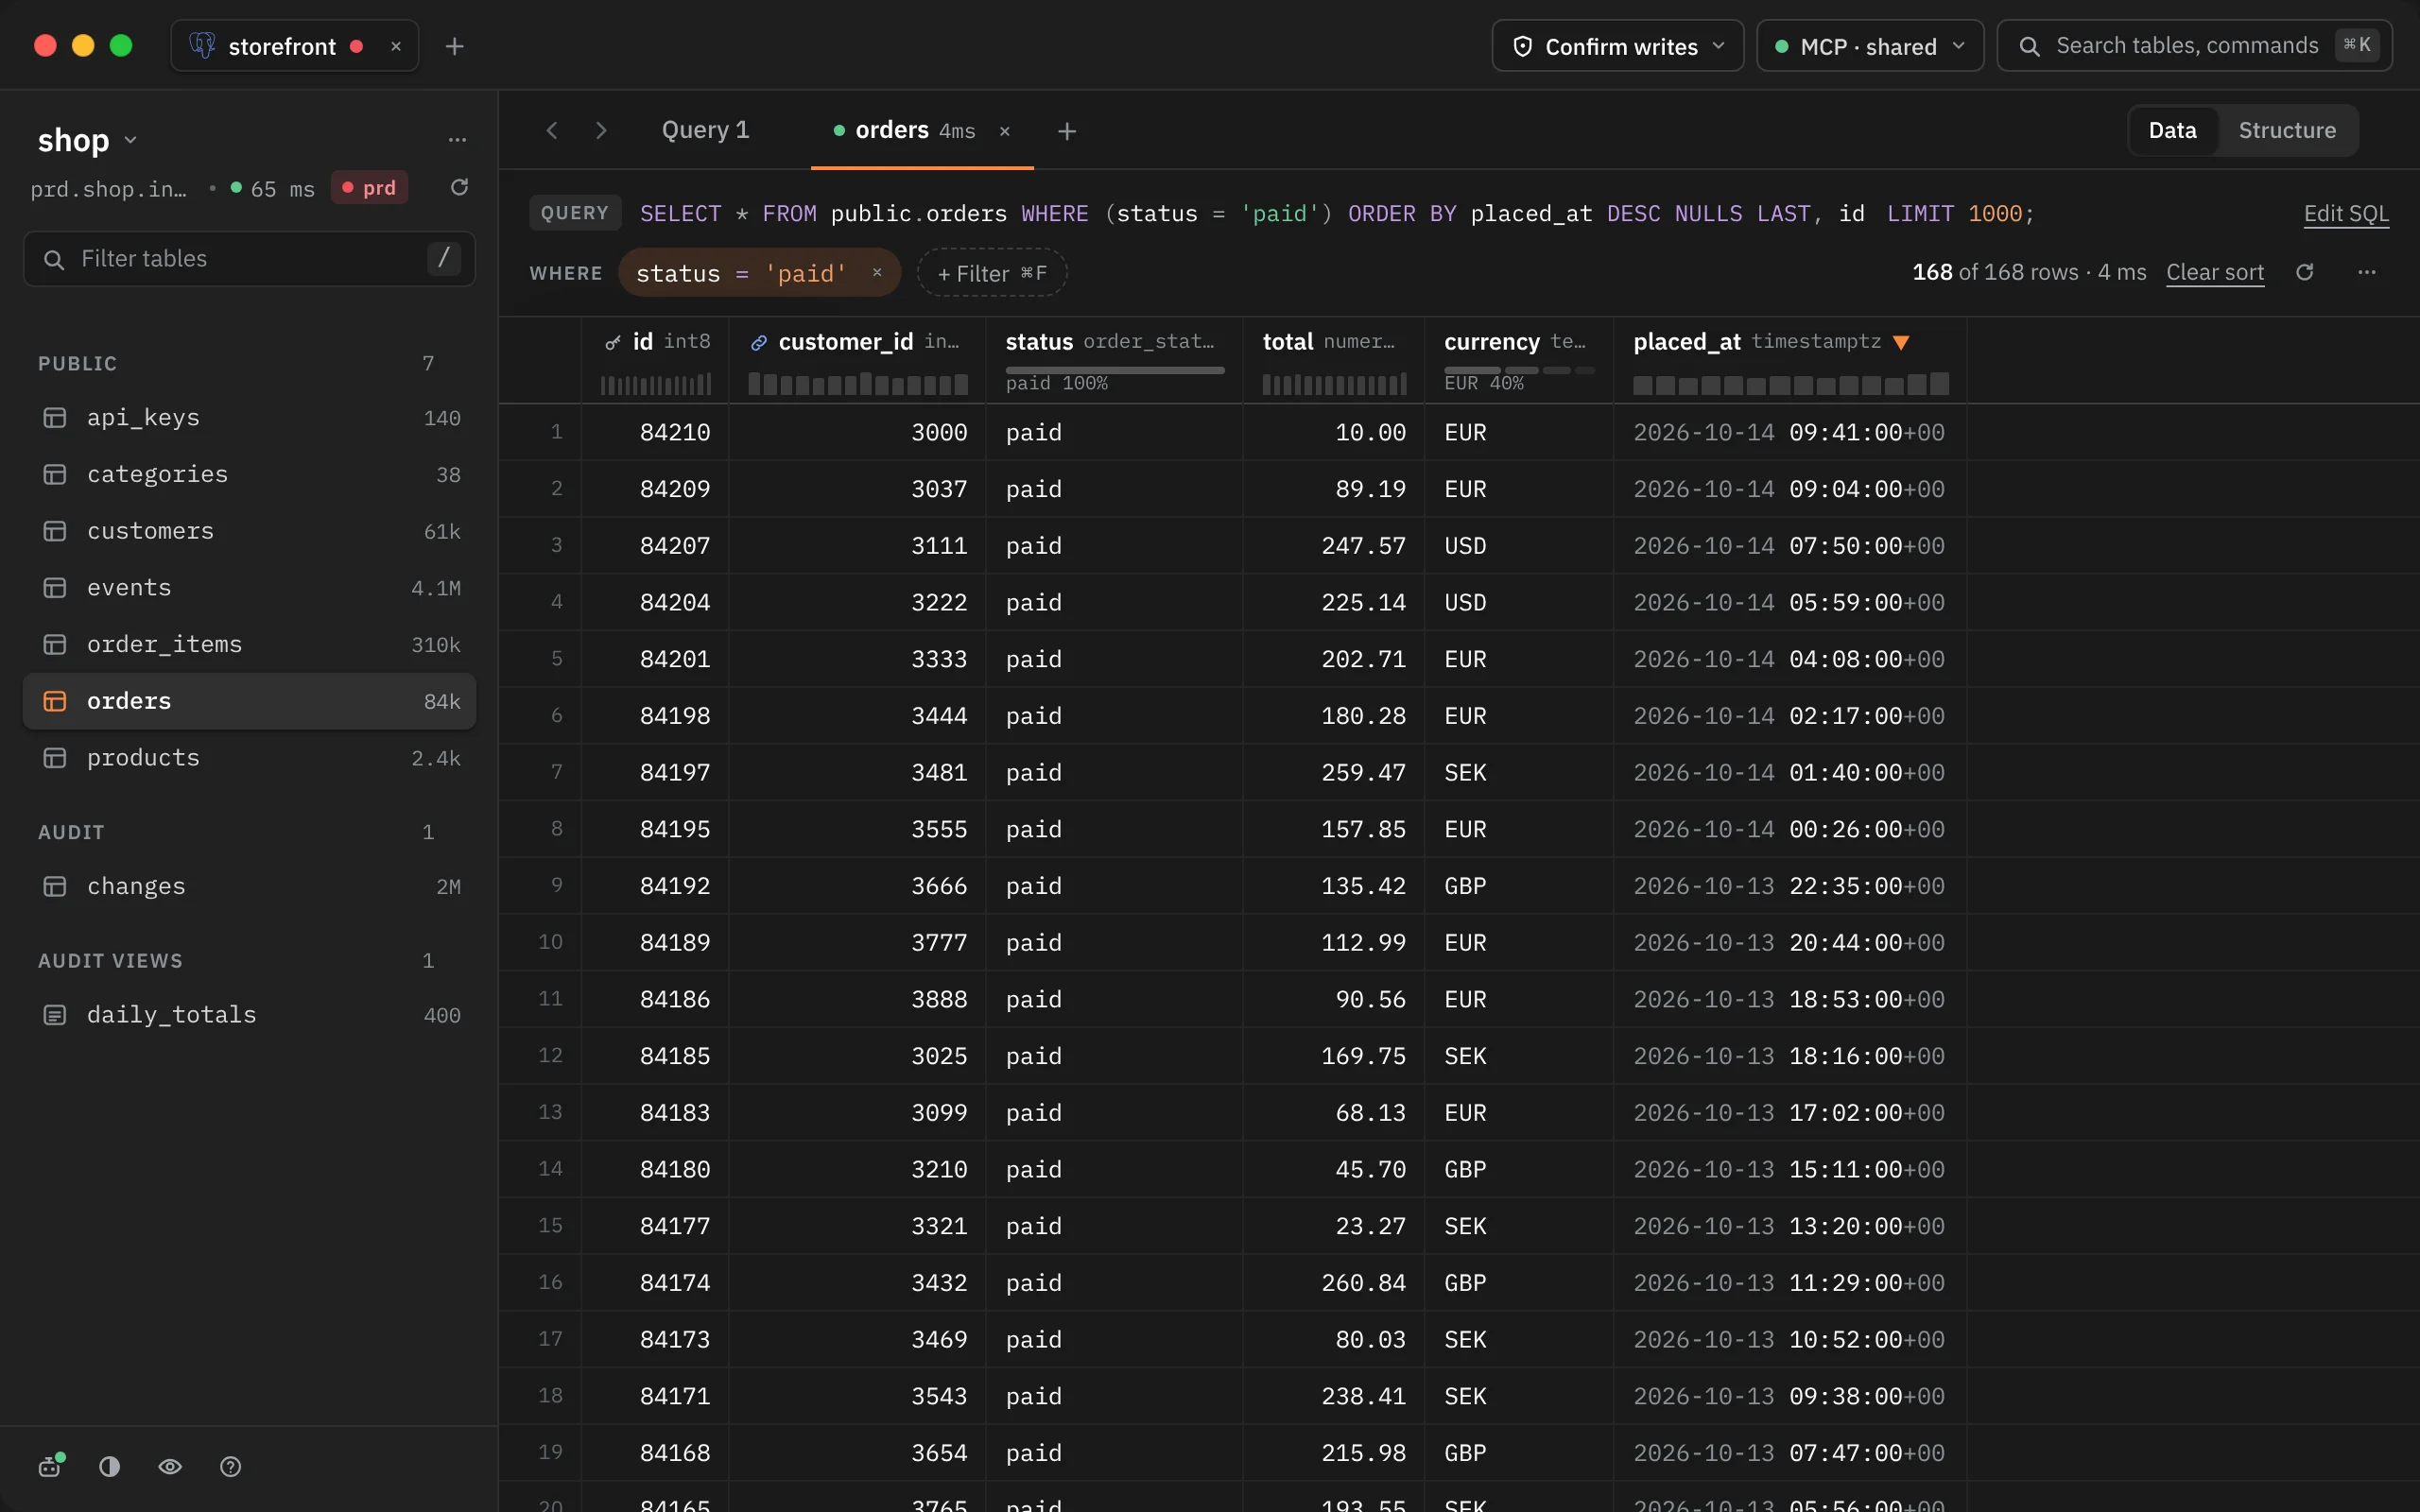
Task: Remove the status = 'paid' filter chip
Action: 877,272
